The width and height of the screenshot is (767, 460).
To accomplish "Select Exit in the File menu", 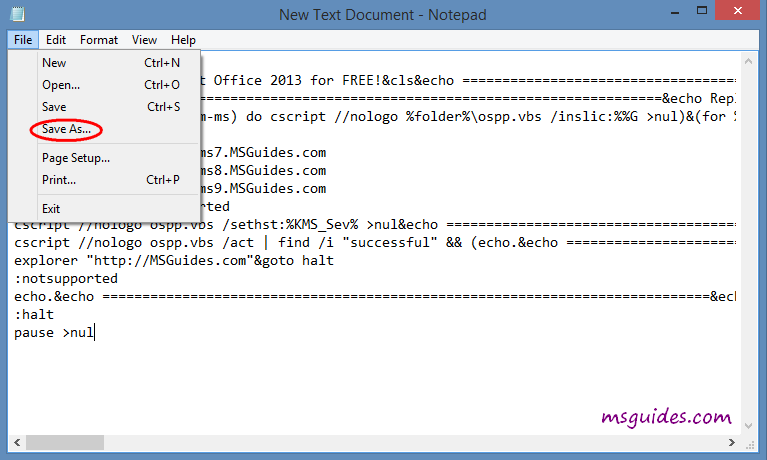I will point(104,208).
